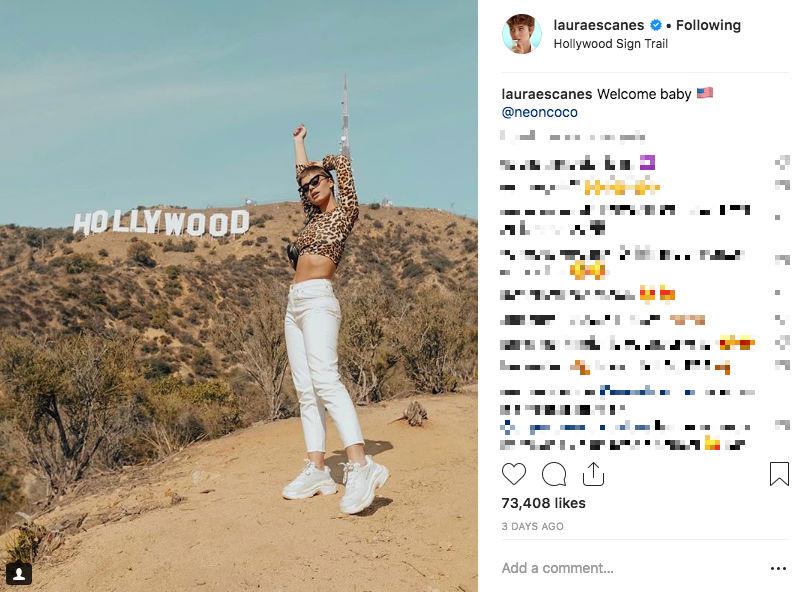The height and width of the screenshot is (592, 807).
Task: Save post with bookmark icon
Action: pyautogui.click(x=779, y=474)
